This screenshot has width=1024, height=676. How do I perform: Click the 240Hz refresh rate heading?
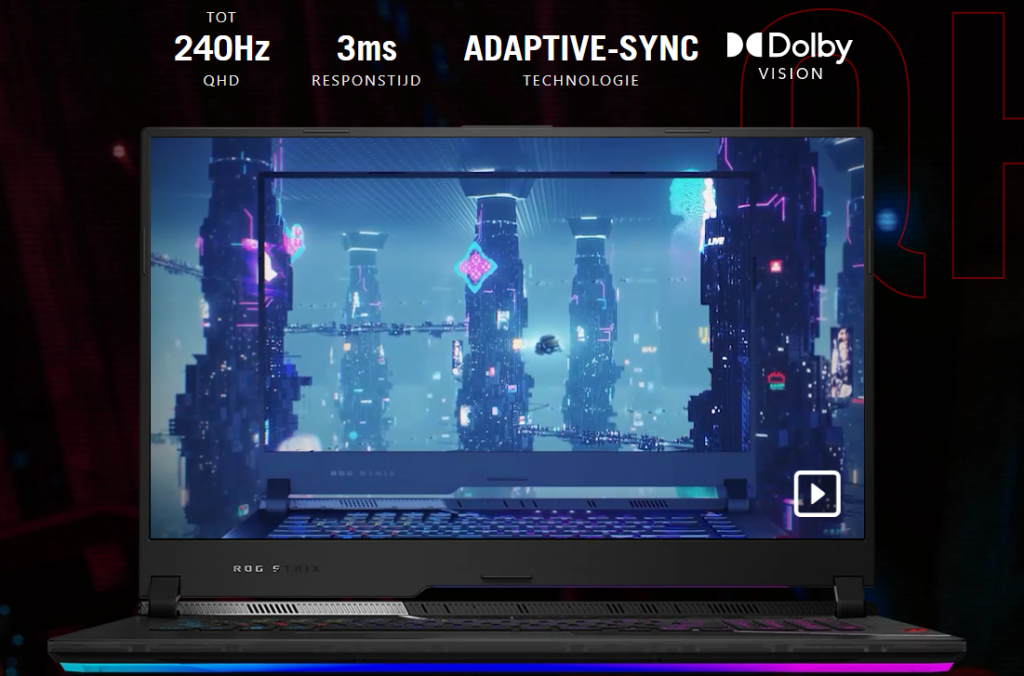point(222,48)
